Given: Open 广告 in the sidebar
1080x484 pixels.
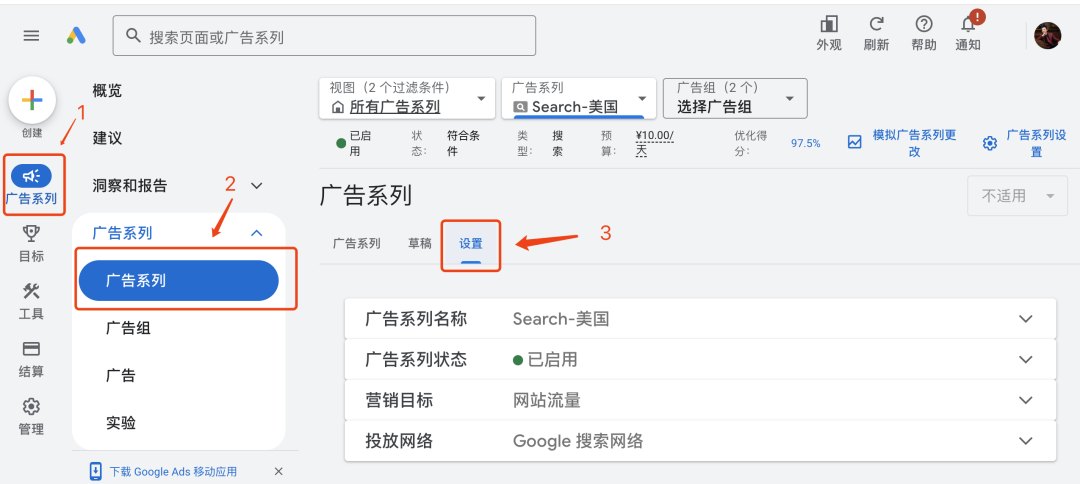Looking at the screenshot, I should click(x=121, y=376).
